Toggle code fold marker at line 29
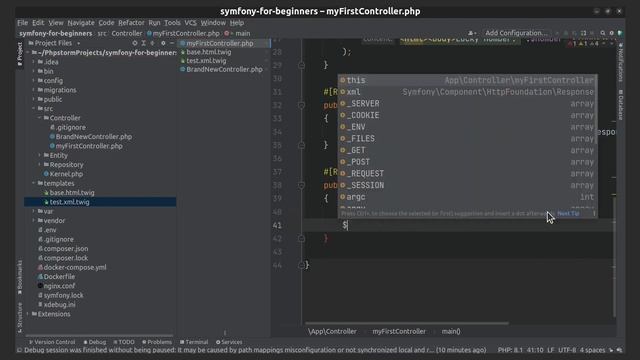The image size is (640, 360). pyautogui.click(x=302, y=65)
